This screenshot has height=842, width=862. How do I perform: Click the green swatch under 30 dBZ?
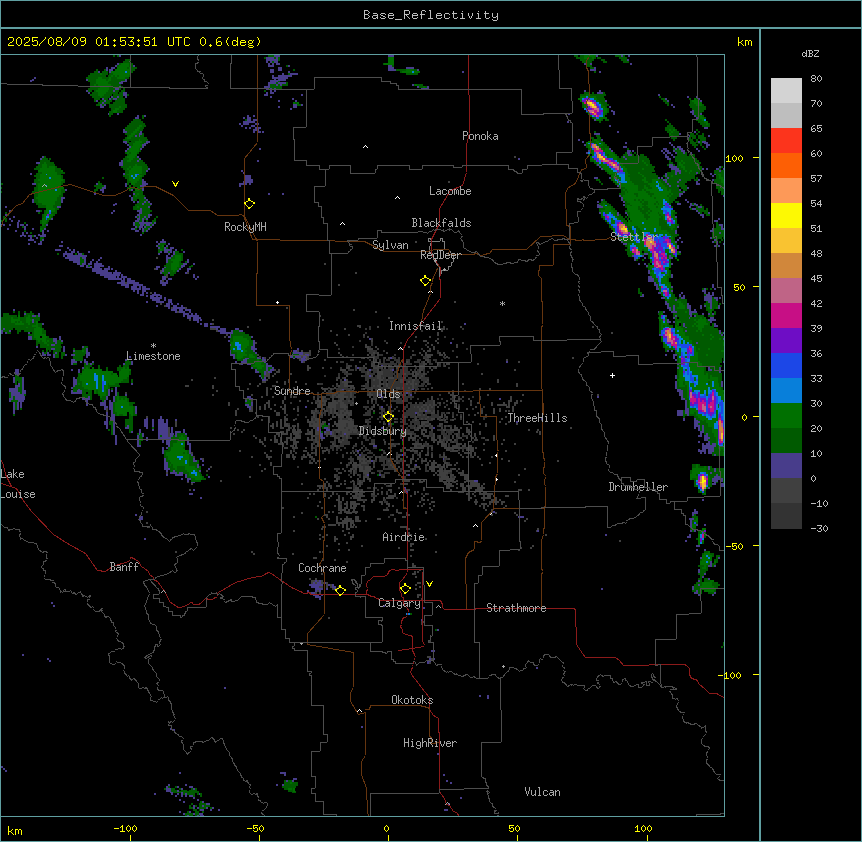coord(786,416)
